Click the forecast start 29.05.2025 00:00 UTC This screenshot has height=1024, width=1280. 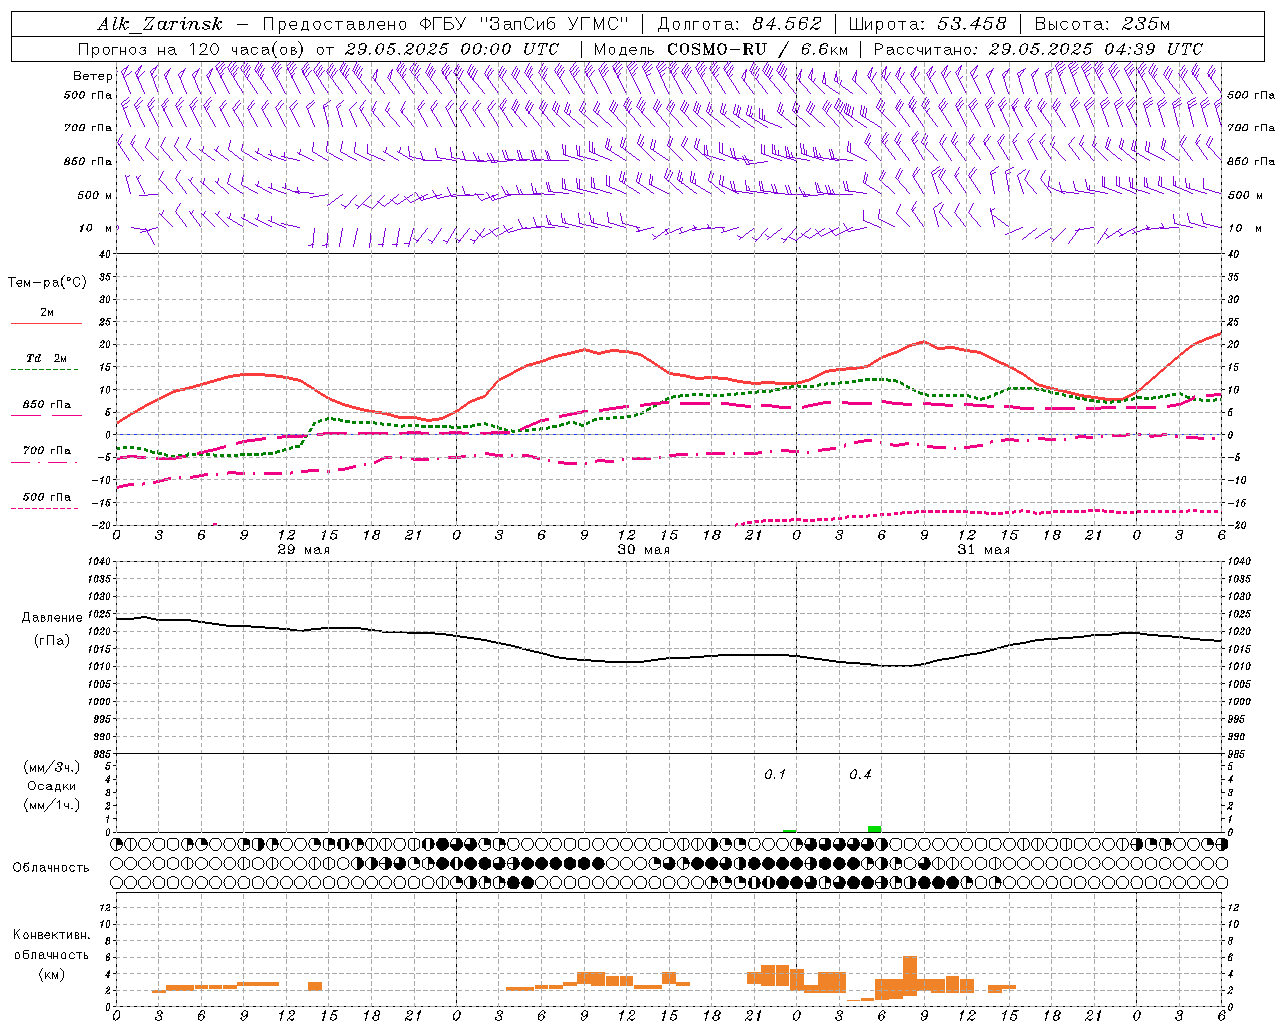point(451,49)
